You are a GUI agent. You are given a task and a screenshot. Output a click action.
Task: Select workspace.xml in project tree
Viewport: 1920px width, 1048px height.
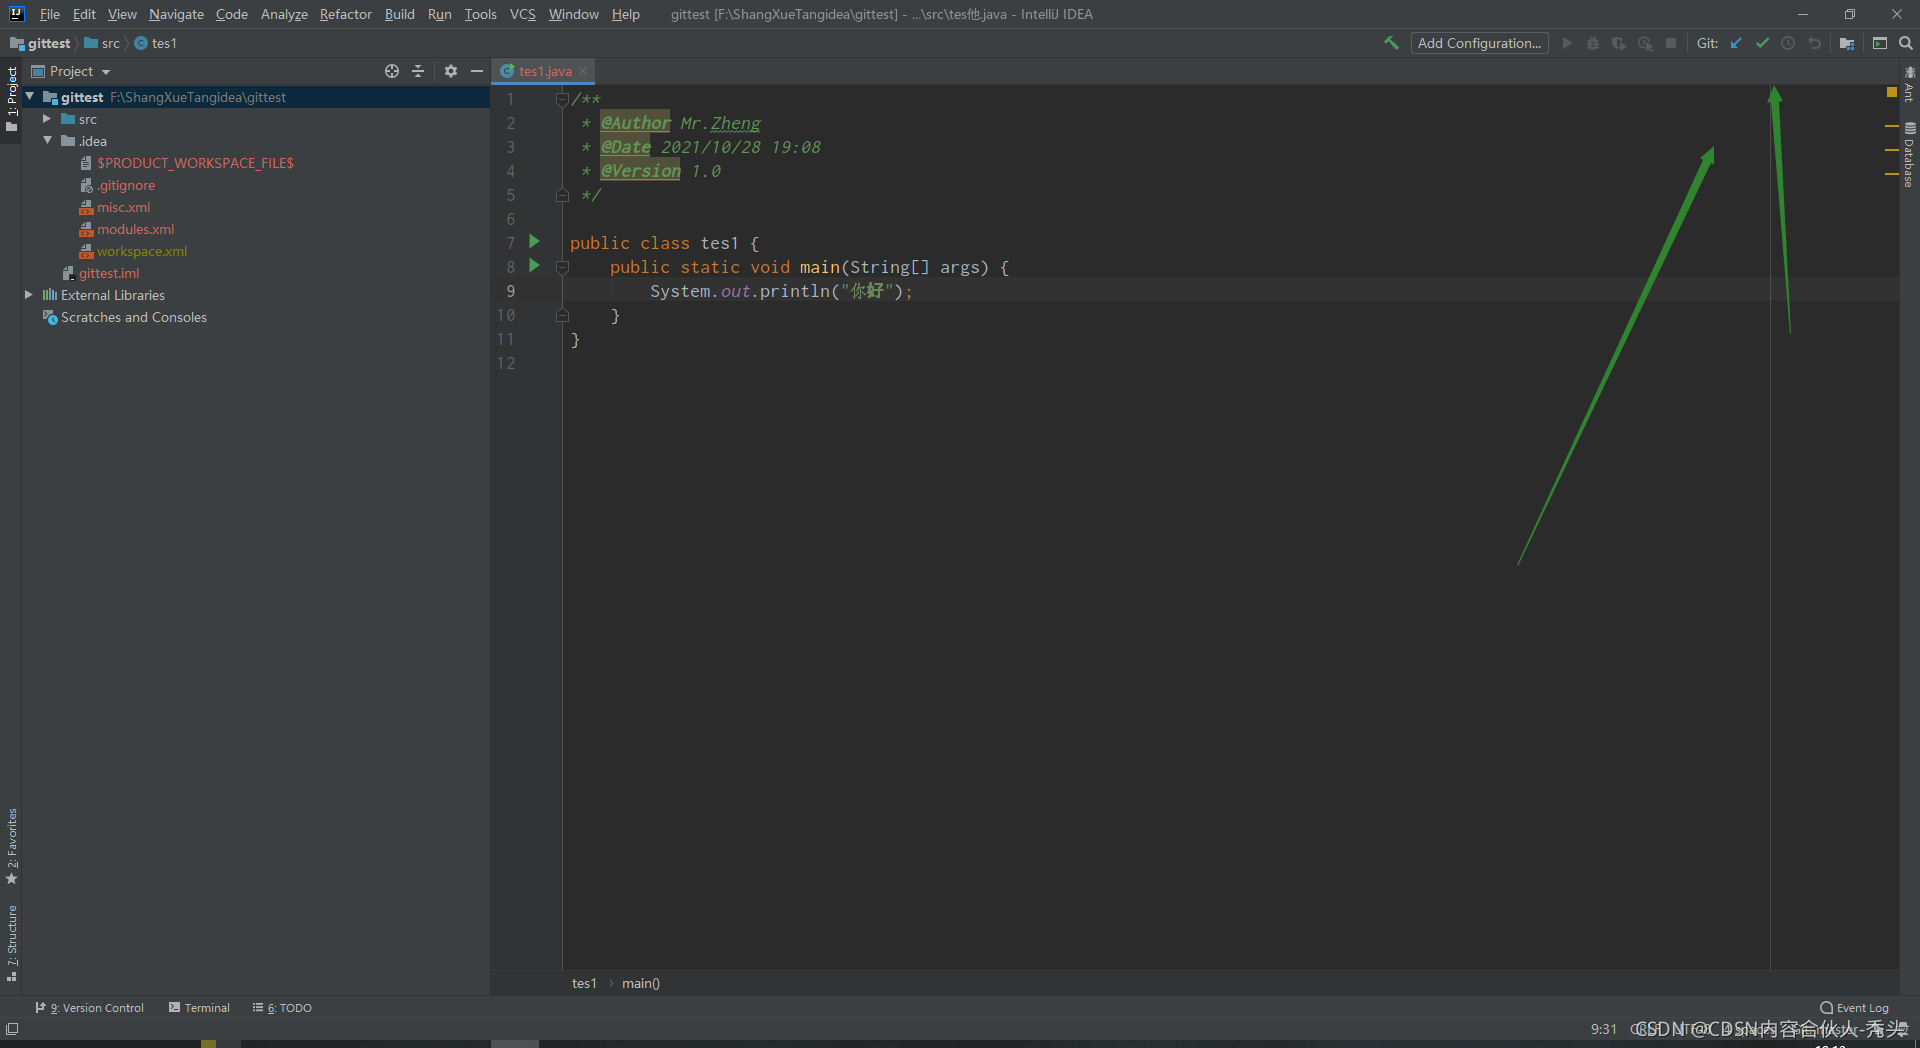[x=141, y=251]
